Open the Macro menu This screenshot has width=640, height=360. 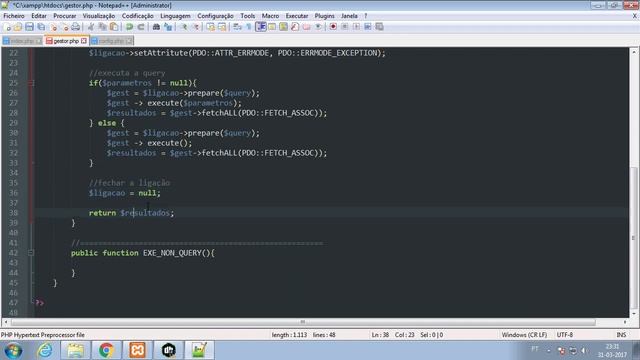(x=270, y=16)
